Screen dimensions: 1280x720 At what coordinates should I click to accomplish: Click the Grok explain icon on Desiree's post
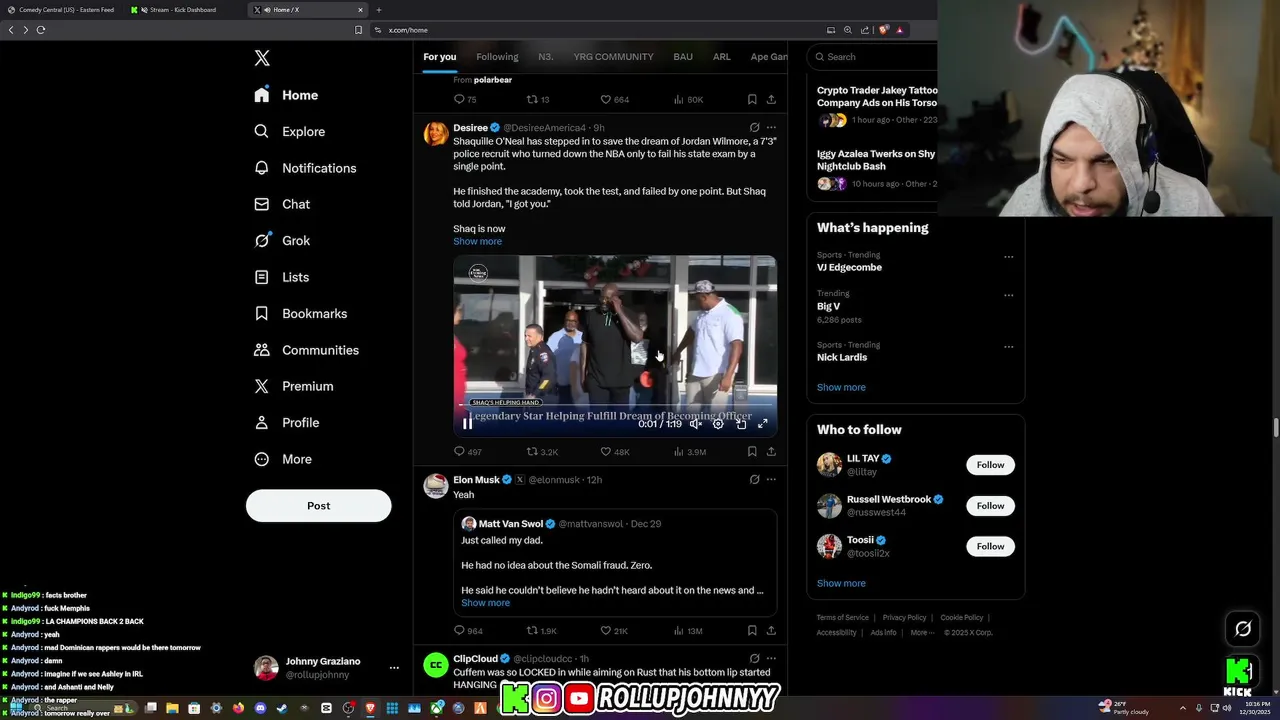pos(754,128)
